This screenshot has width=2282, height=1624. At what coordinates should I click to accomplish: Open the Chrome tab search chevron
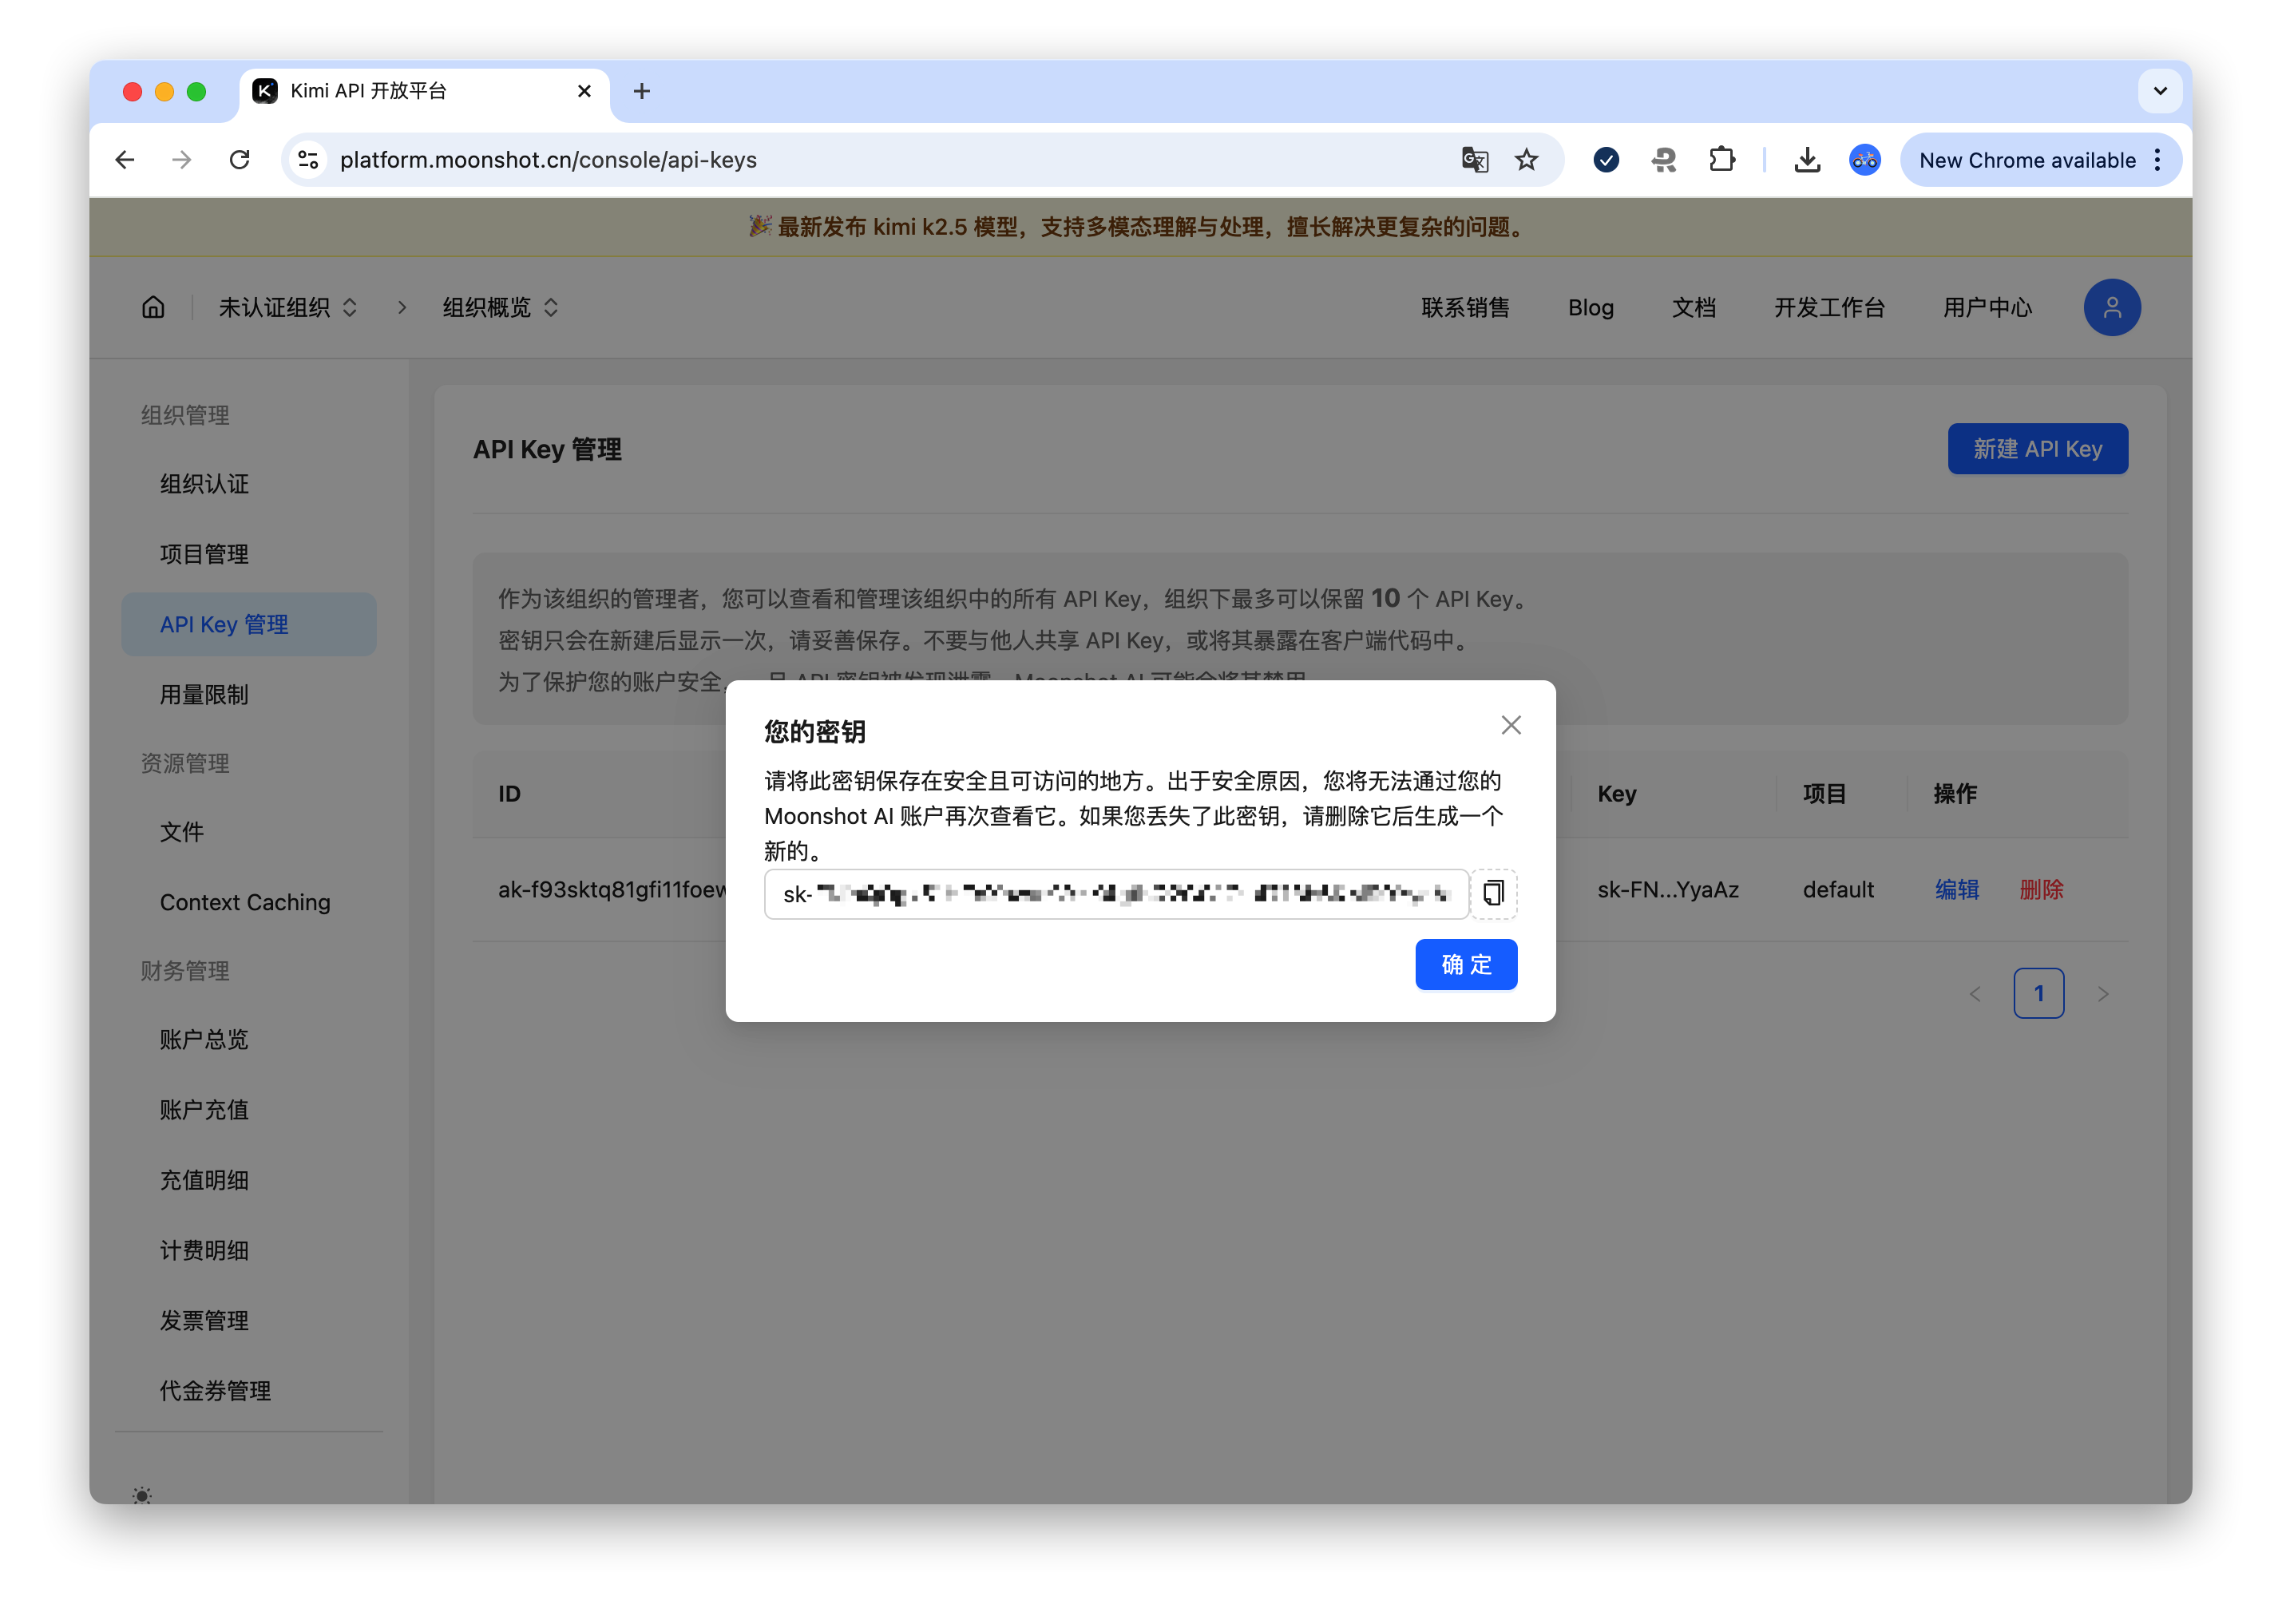click(2159, 91)
